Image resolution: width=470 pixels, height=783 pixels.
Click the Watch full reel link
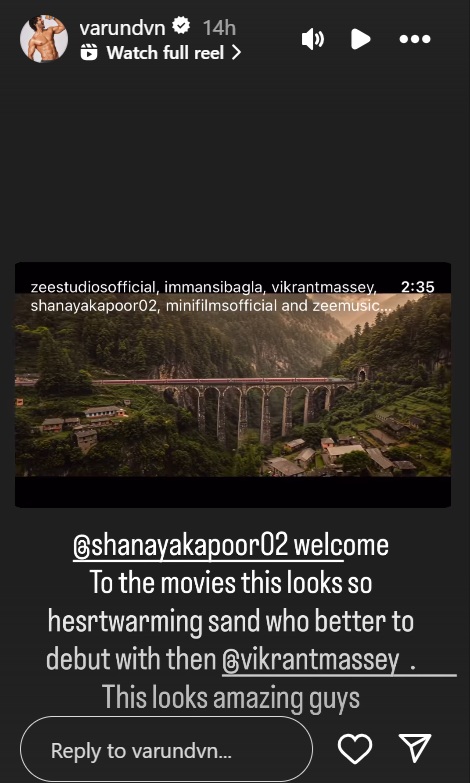pos(165,52)
